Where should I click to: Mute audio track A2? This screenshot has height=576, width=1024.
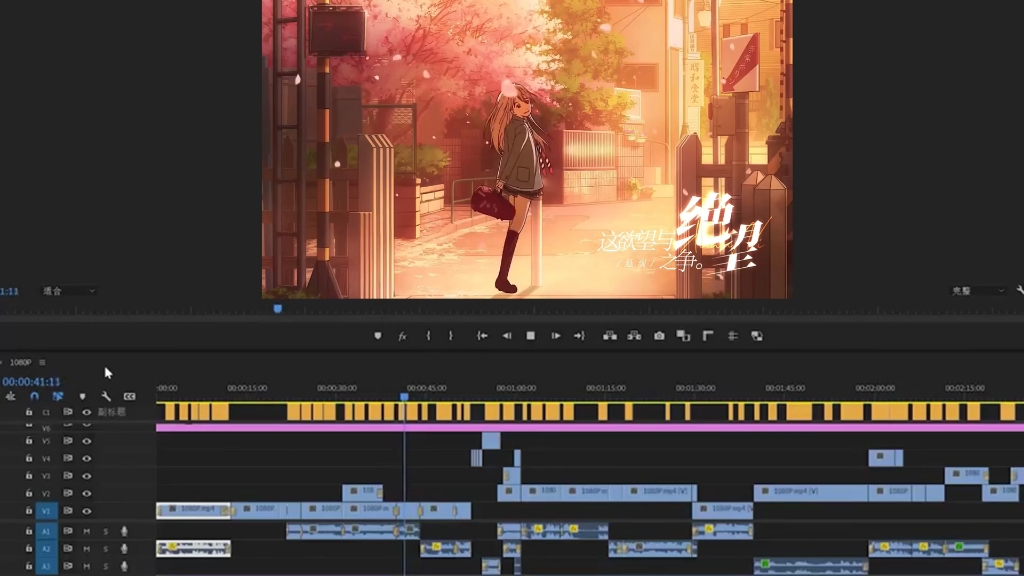[86, 549]
